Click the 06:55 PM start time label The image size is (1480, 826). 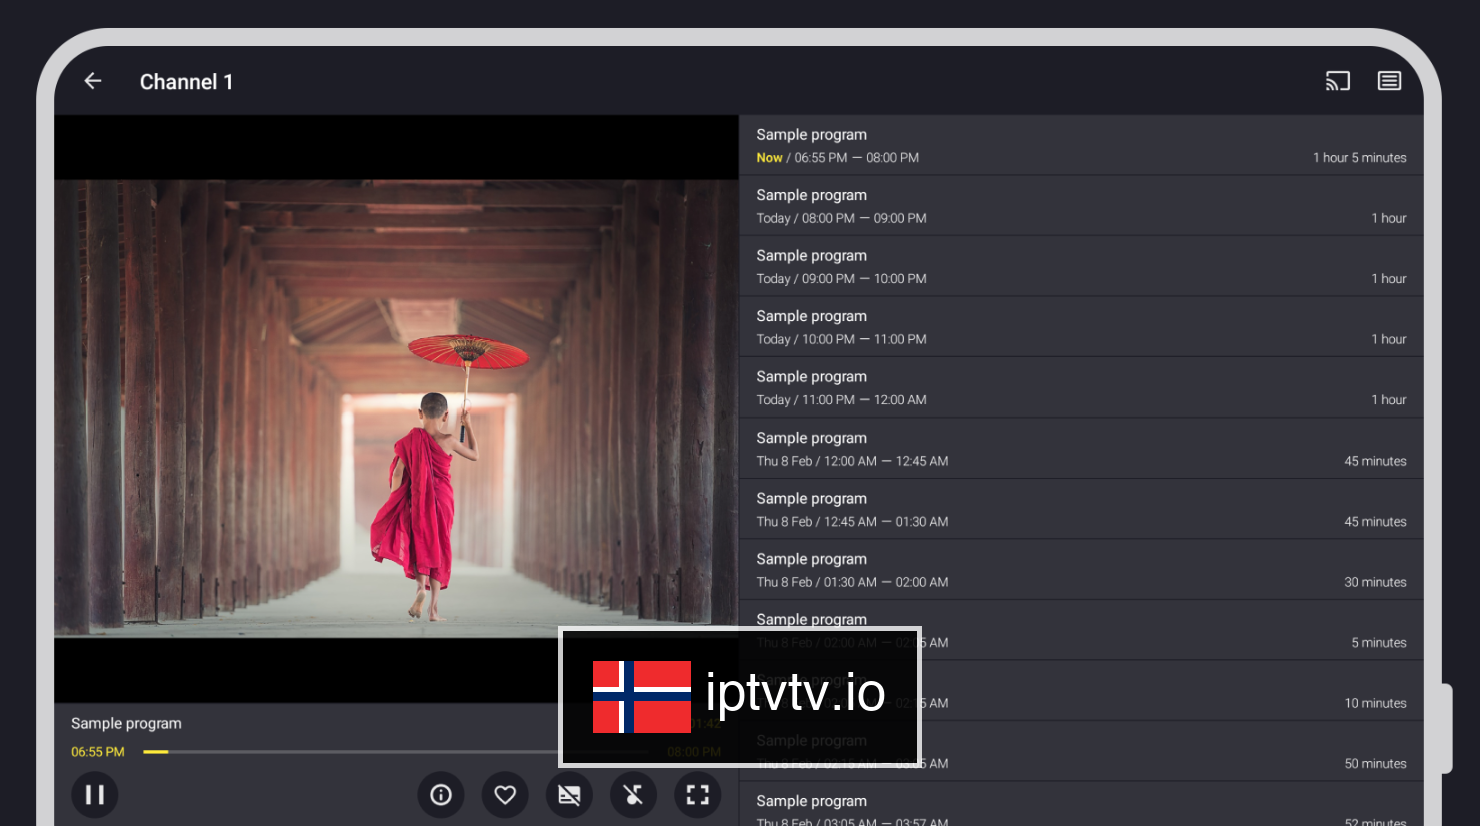pos(98,752)
